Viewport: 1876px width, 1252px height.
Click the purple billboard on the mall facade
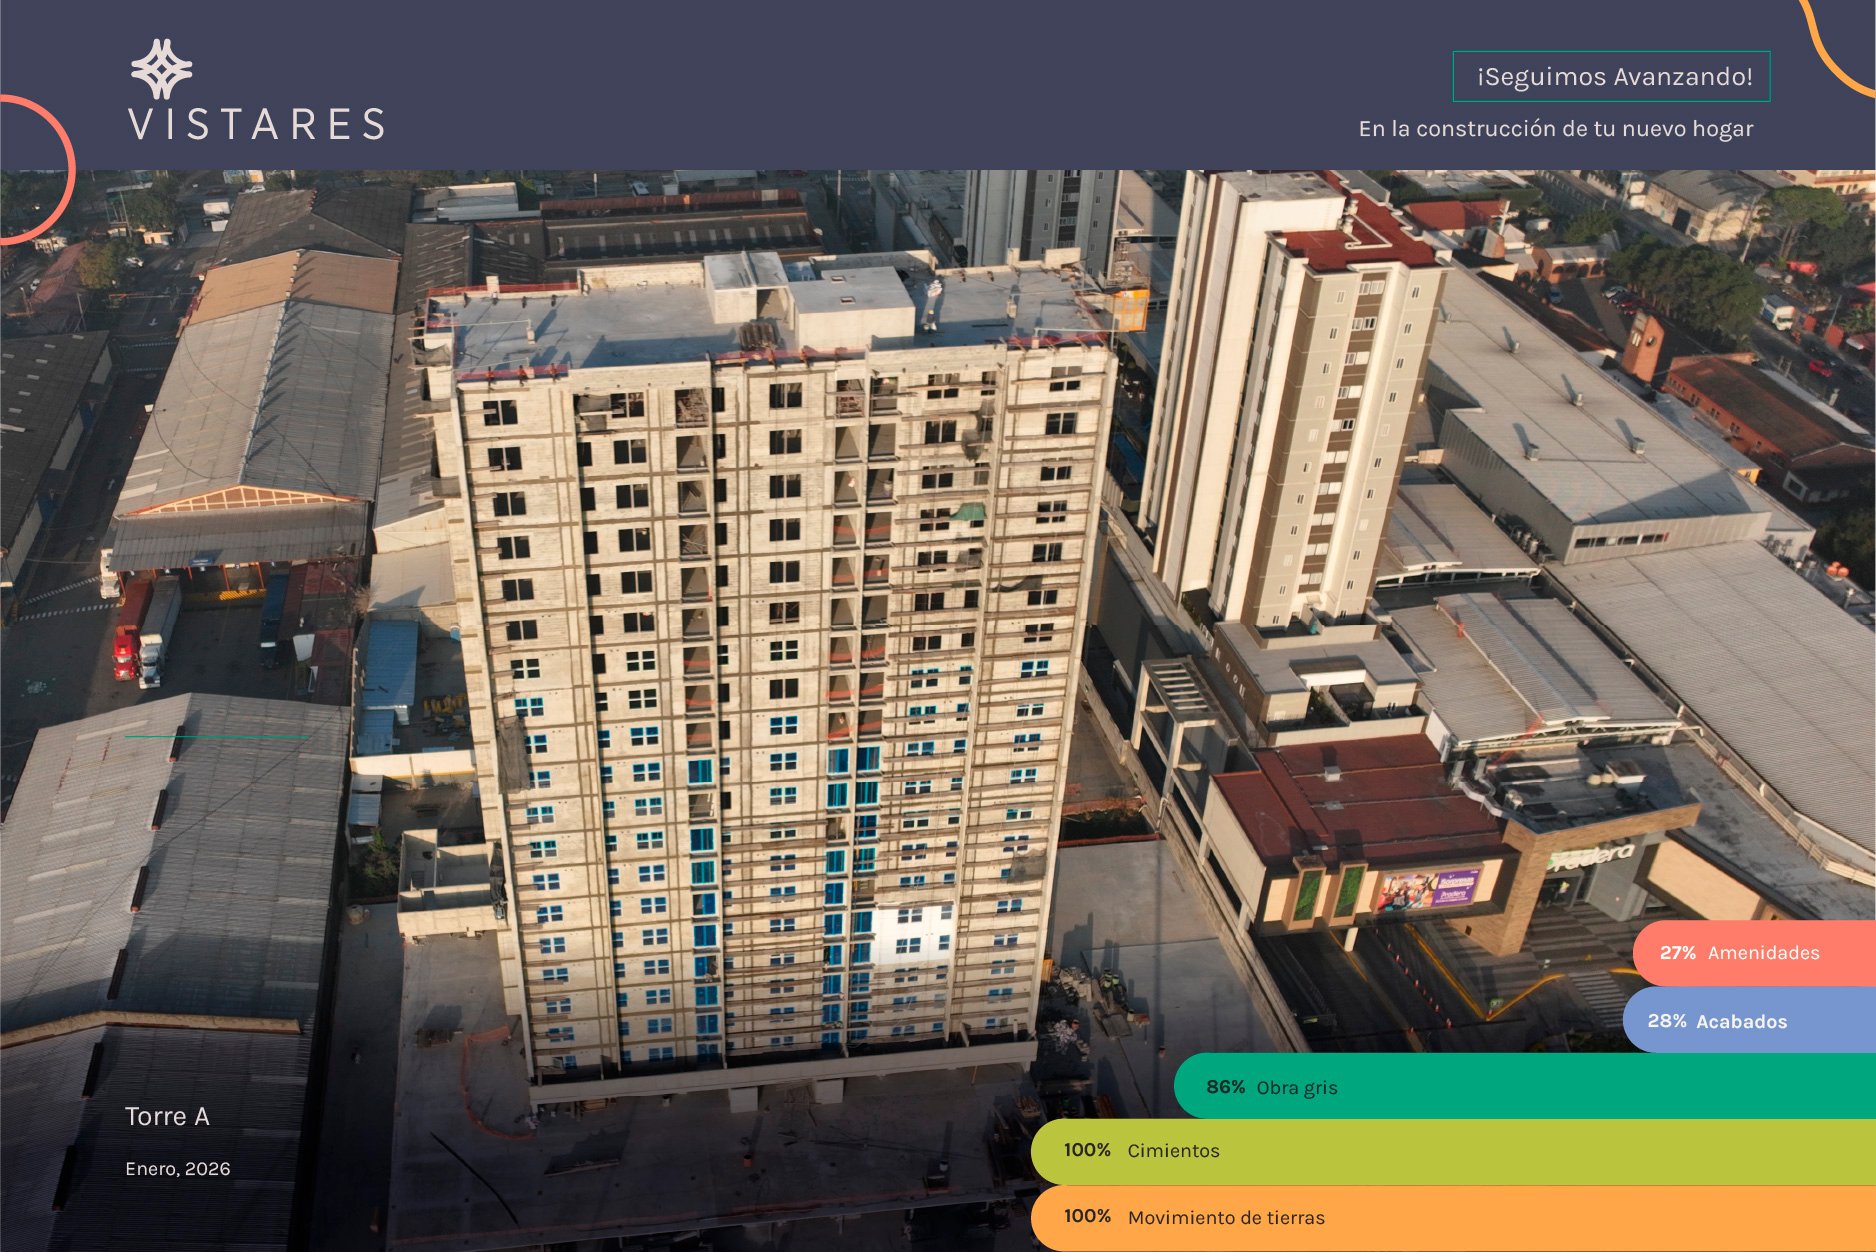[1428, 889]
